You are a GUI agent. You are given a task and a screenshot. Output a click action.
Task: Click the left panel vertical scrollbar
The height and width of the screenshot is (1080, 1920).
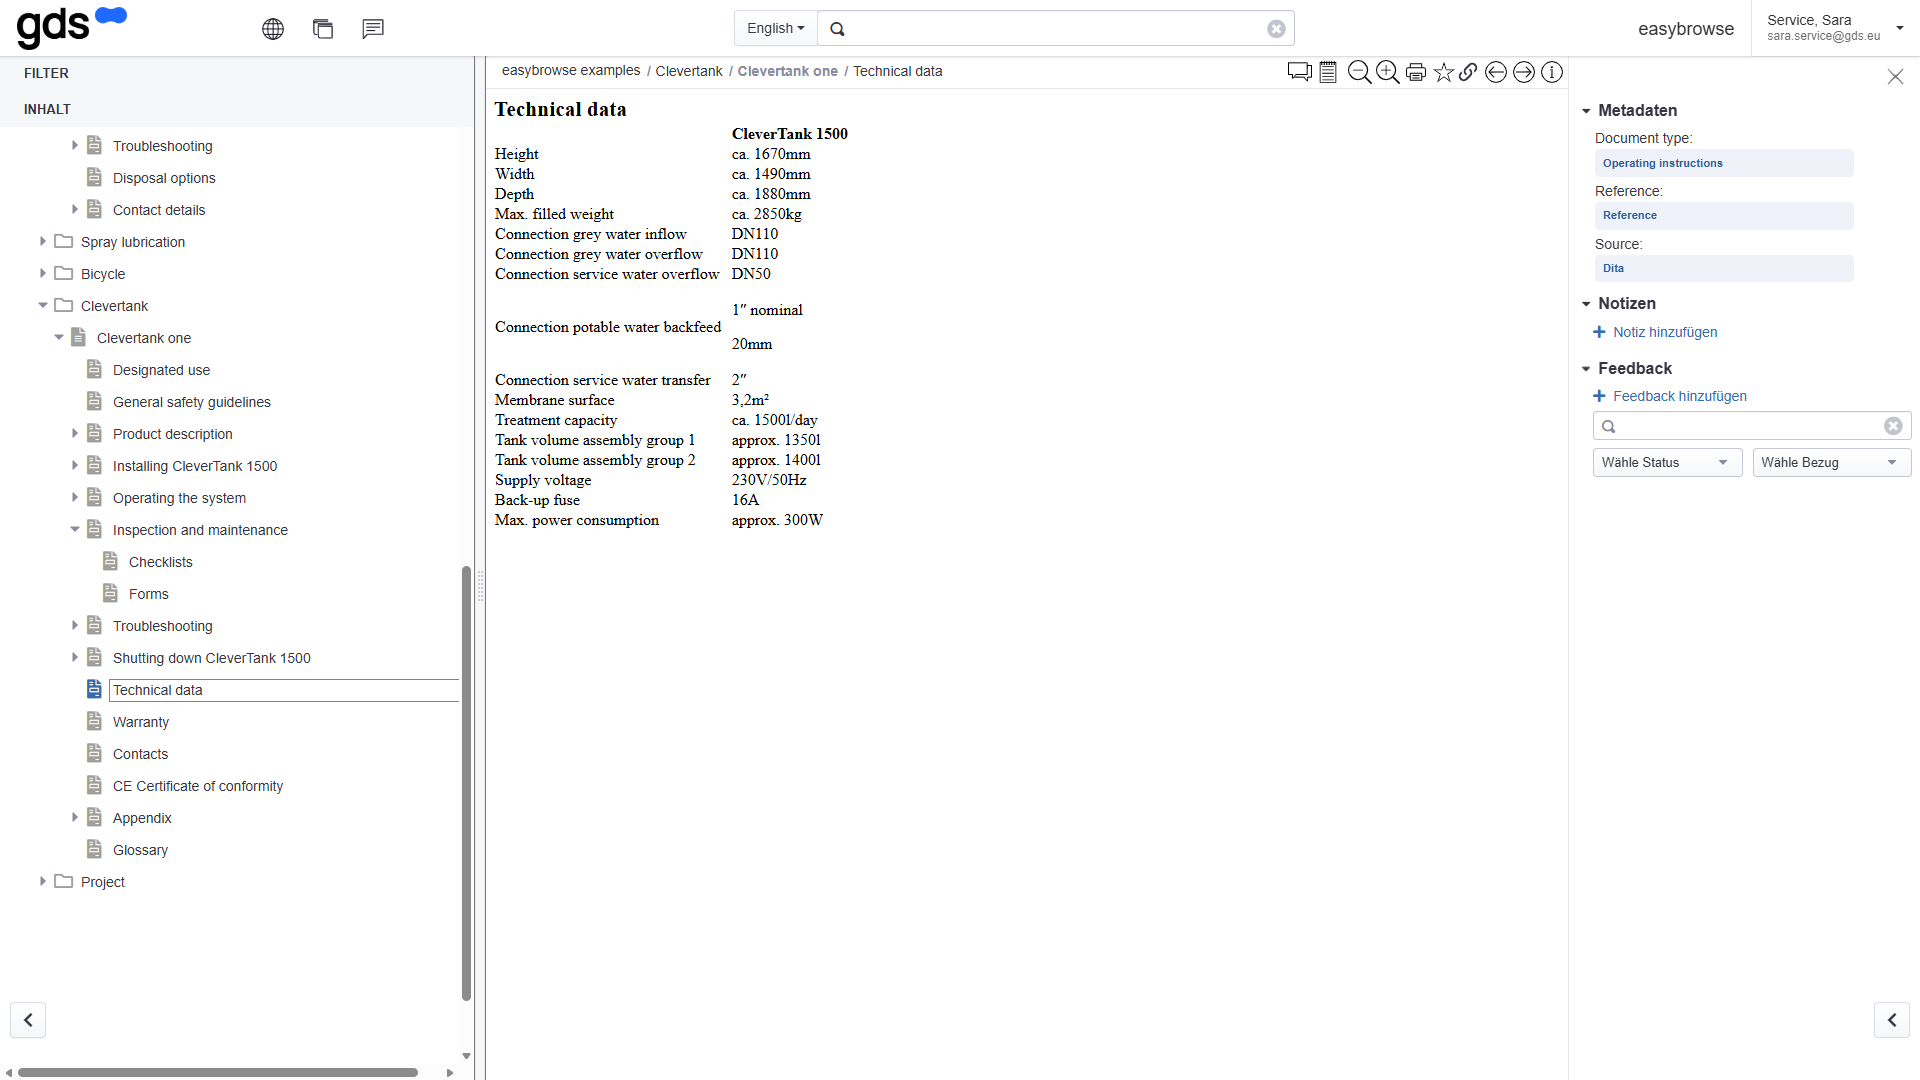pyautogui.click(x=466, y=783)
